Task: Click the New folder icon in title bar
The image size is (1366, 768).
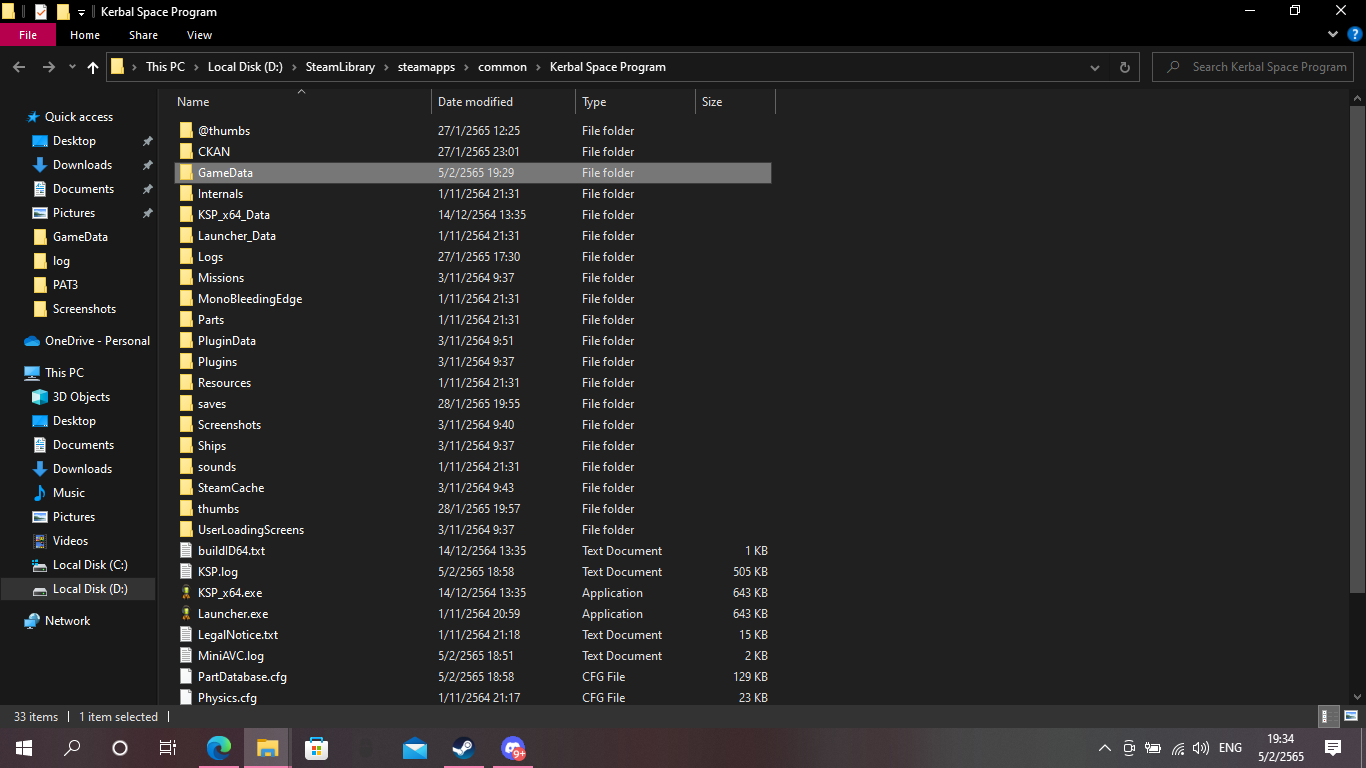Action: pos(63,12)
